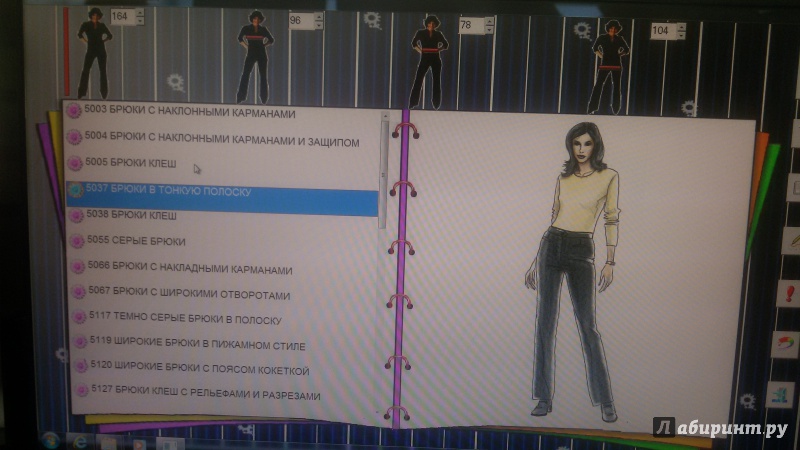Select the height measurement silhouette figure
Viewport: 800px width, 450px height.
[x=94, y=54]
